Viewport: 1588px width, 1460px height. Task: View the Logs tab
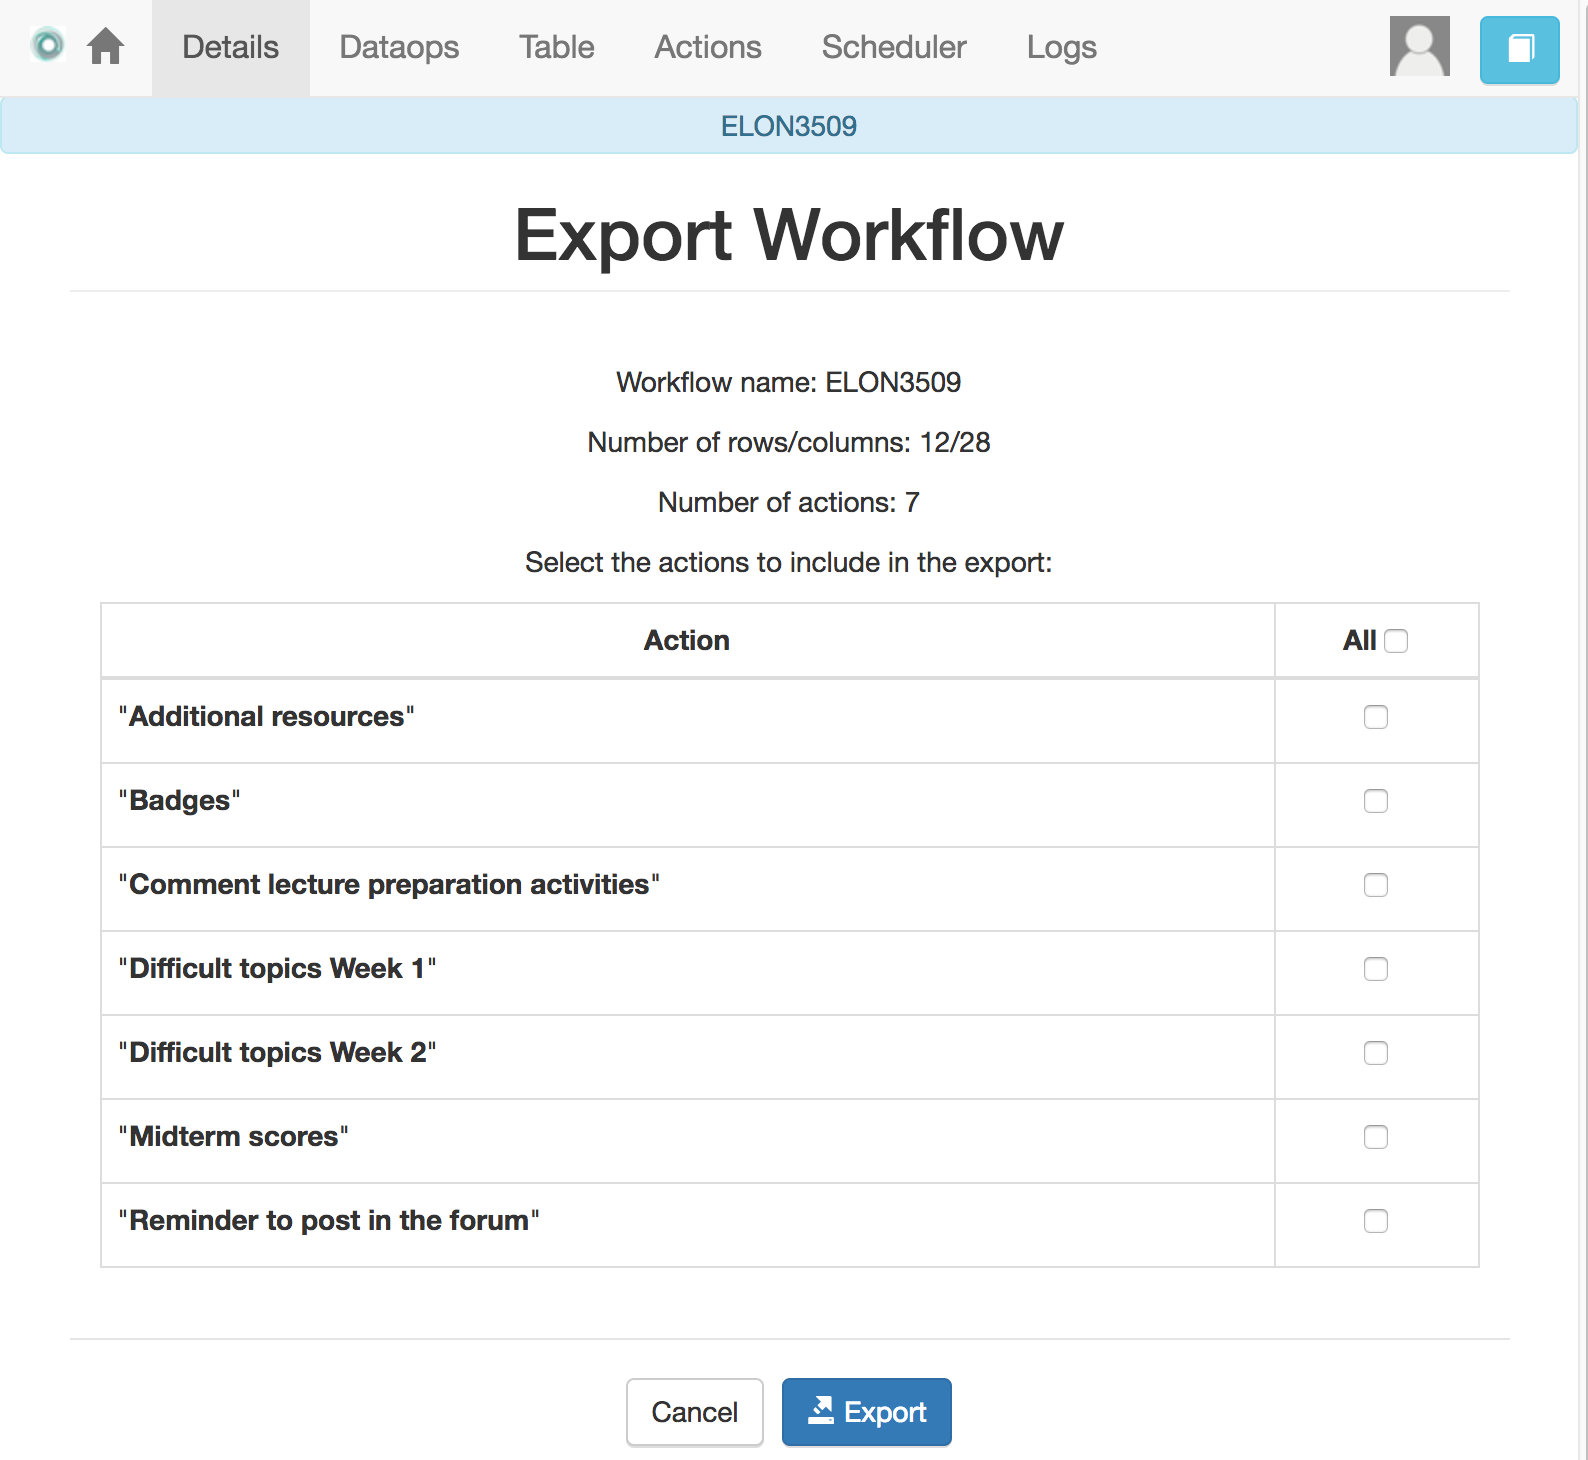[x=1062, y=47]
